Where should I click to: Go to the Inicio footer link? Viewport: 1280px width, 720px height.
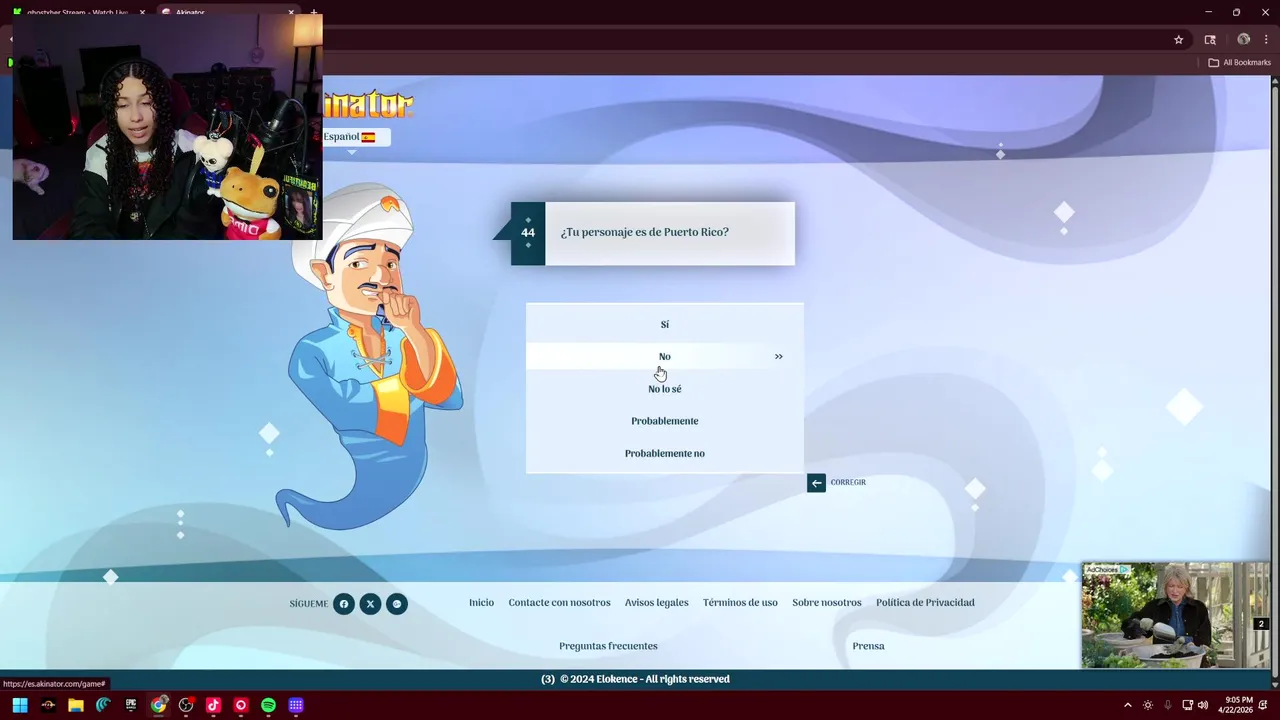[481, 603]
